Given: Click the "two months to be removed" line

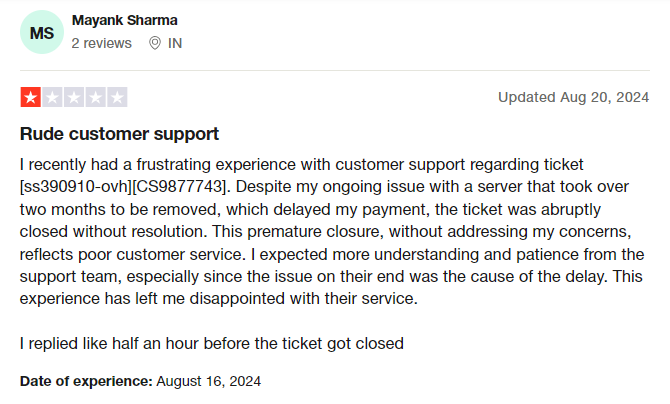Looking at the screenshot, I should pos(150,209).
